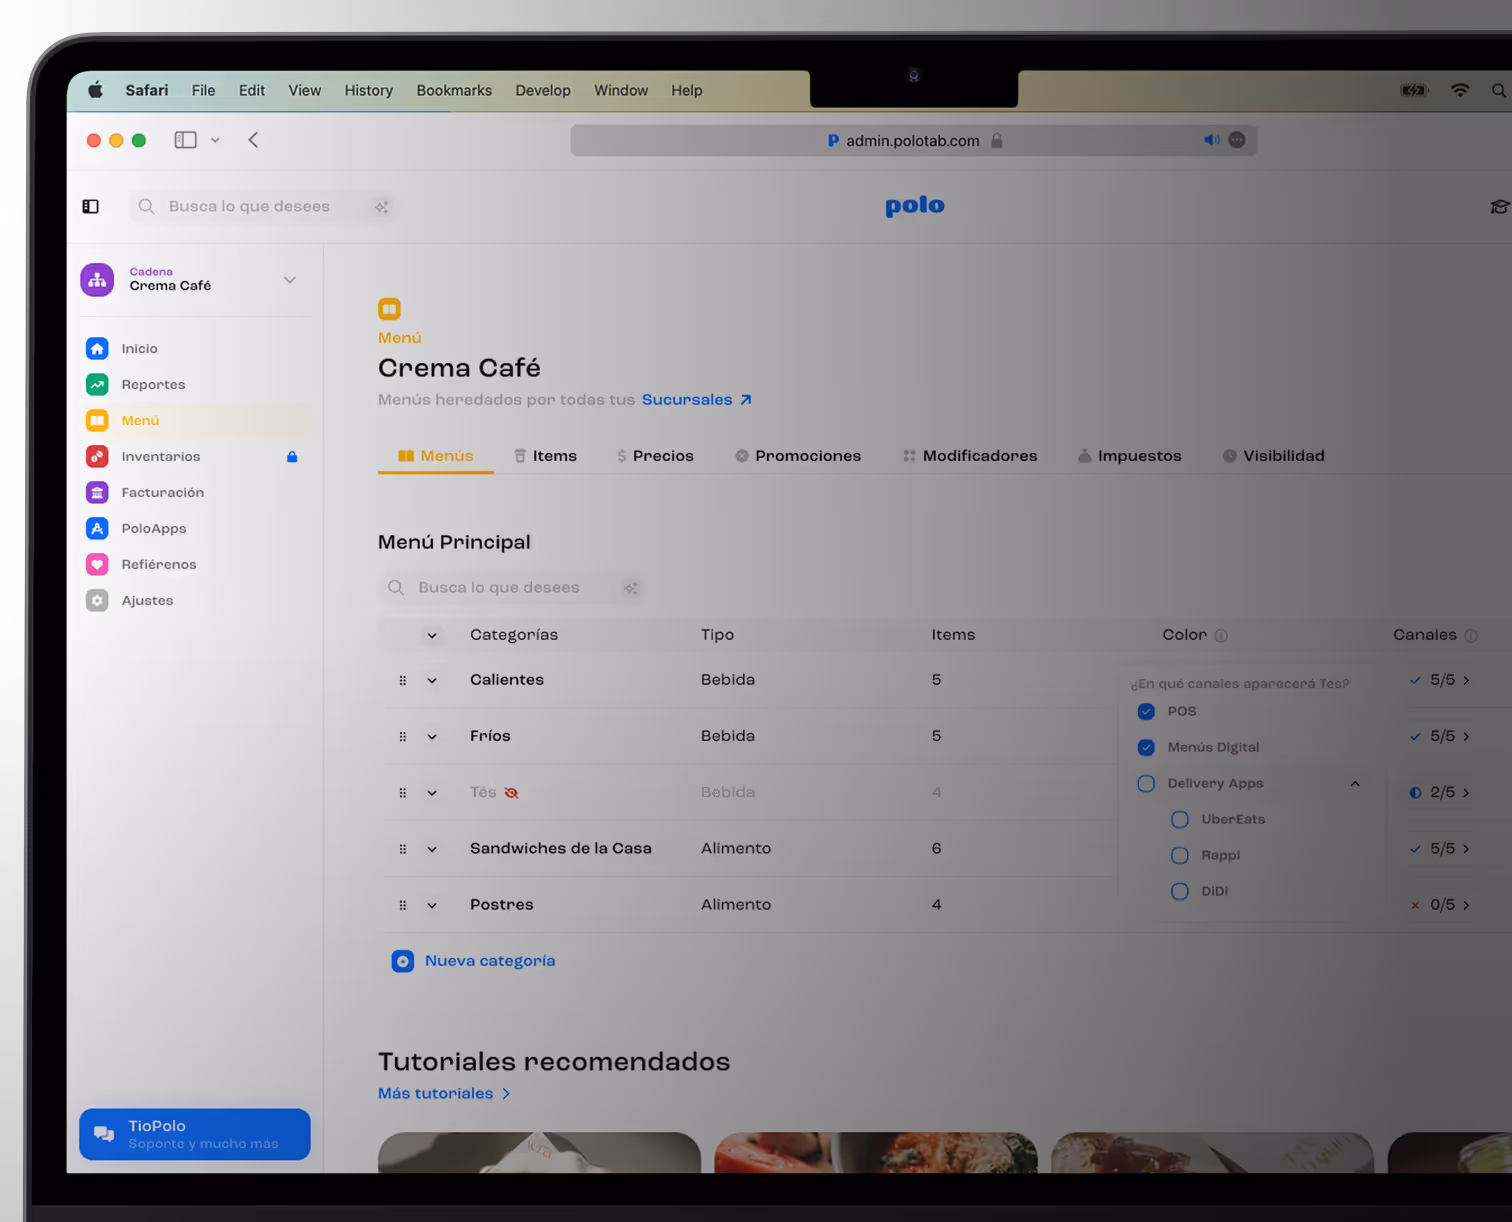Viewport: 1512px width, 1222px height.
Task: Click the plus icon for Nueva categoría
Action: pos(403,961)
